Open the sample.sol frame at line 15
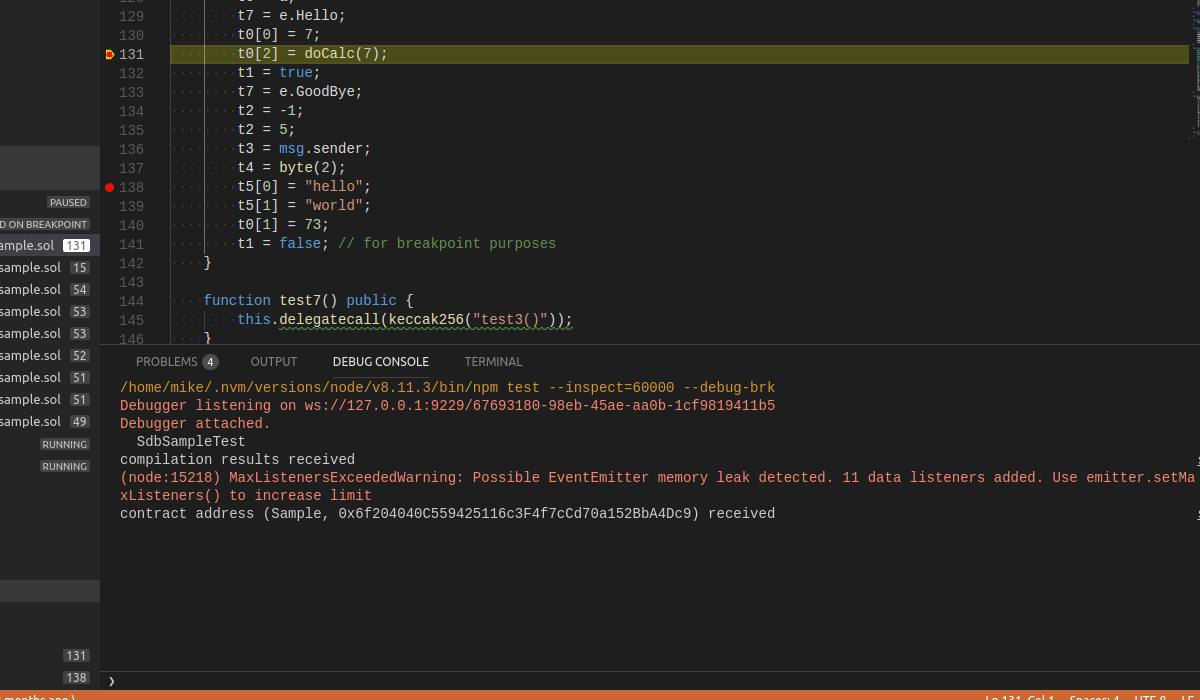The width and height of the screenshot is (1200, 700). [50, 267]
